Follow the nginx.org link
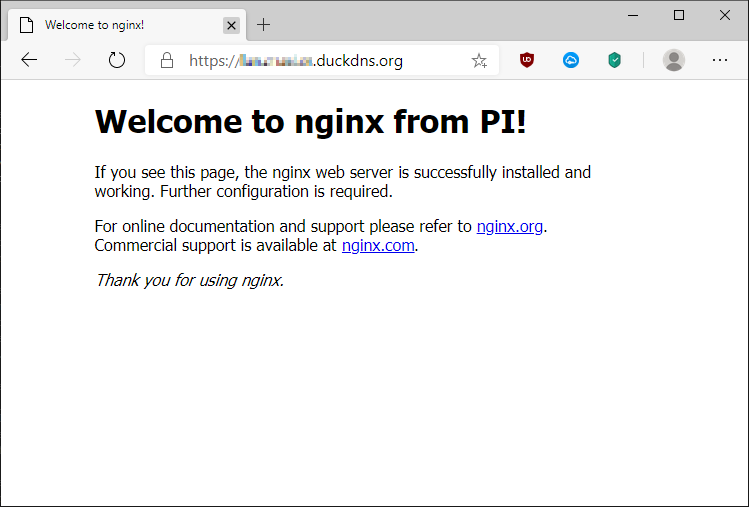749x507 pixels. 510,226
